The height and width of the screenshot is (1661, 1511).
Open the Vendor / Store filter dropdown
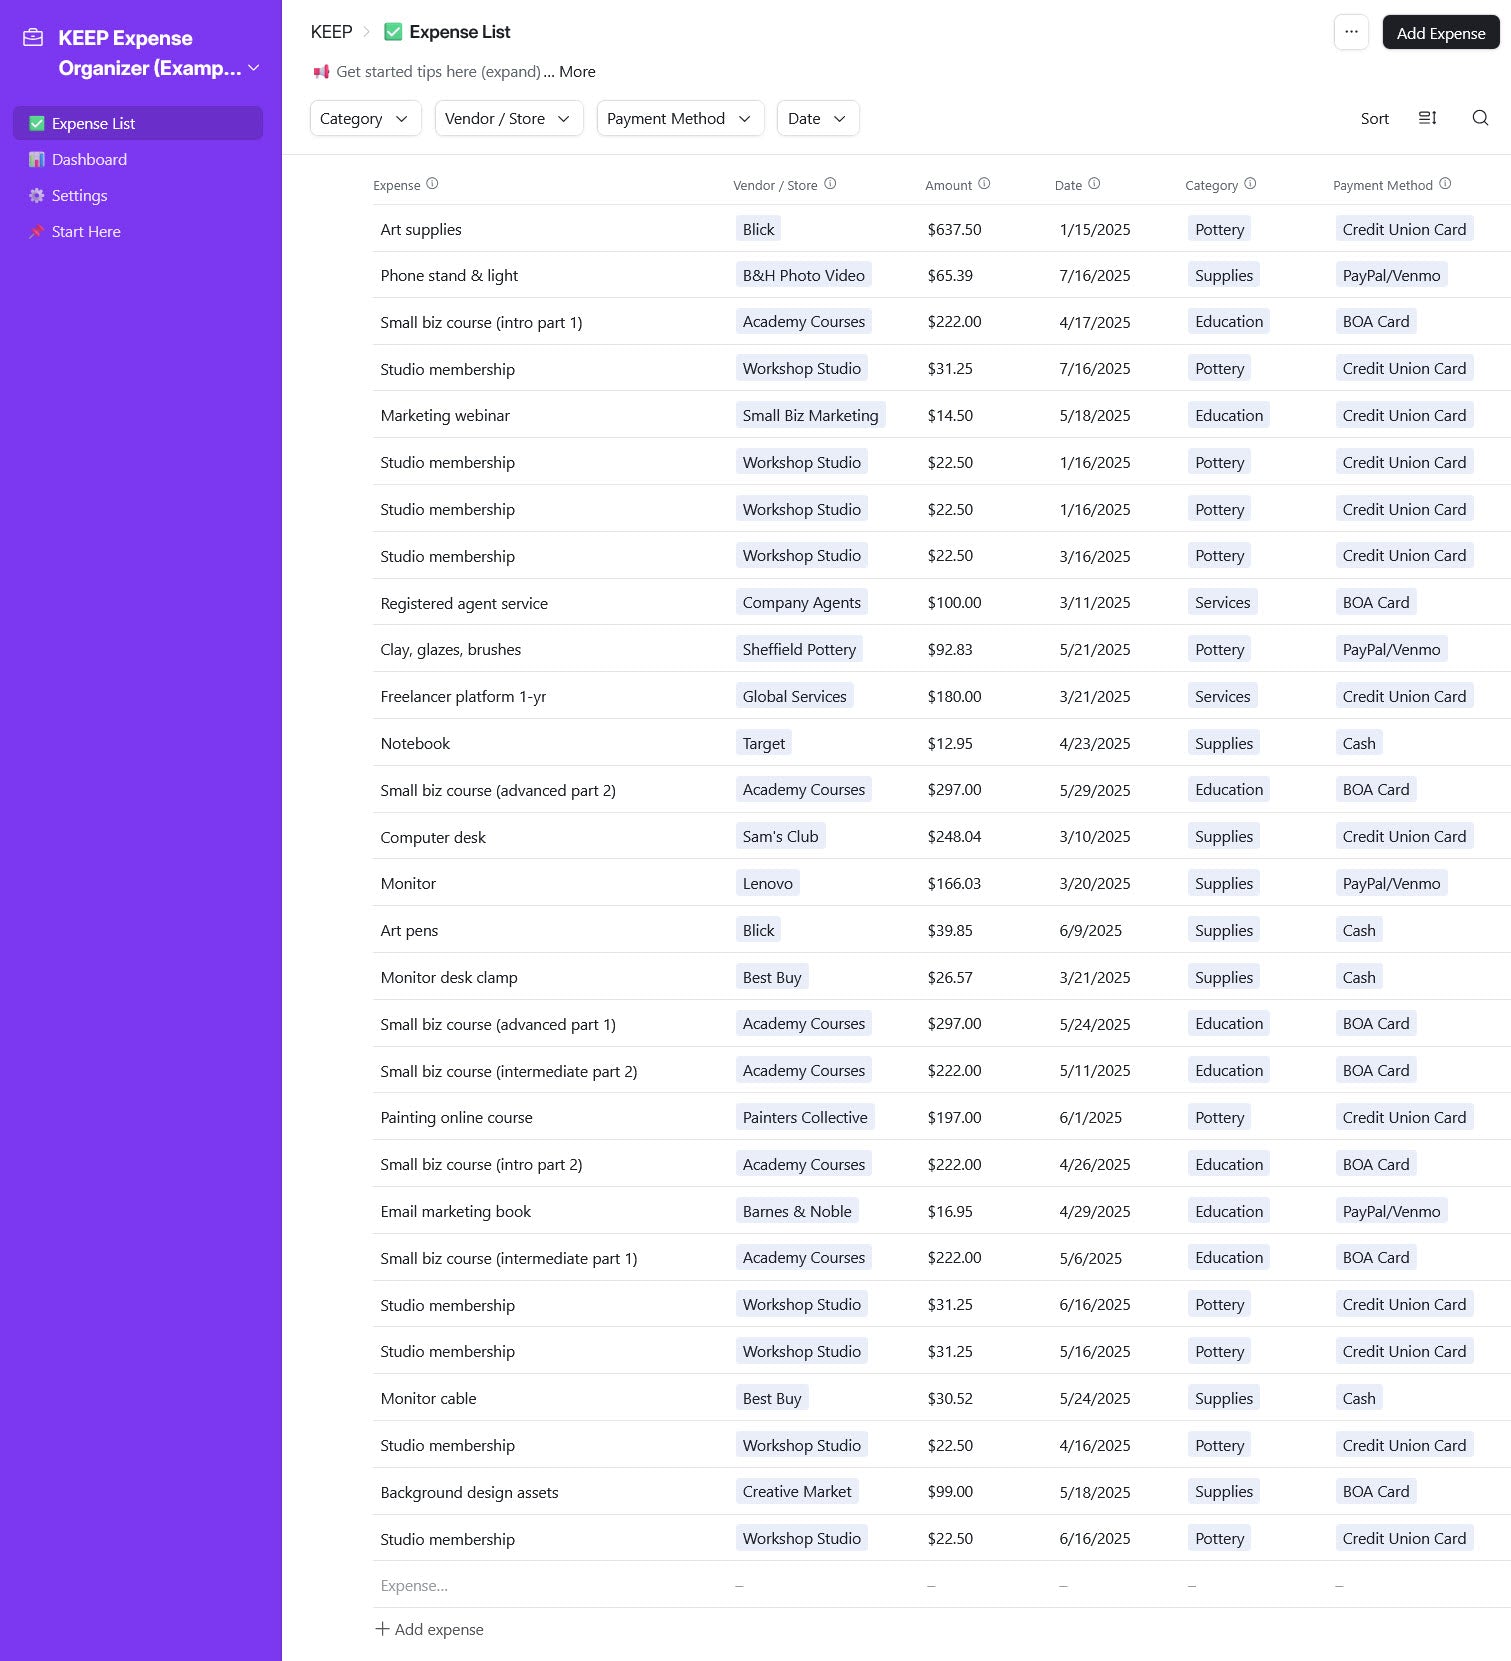coord(508,118)
